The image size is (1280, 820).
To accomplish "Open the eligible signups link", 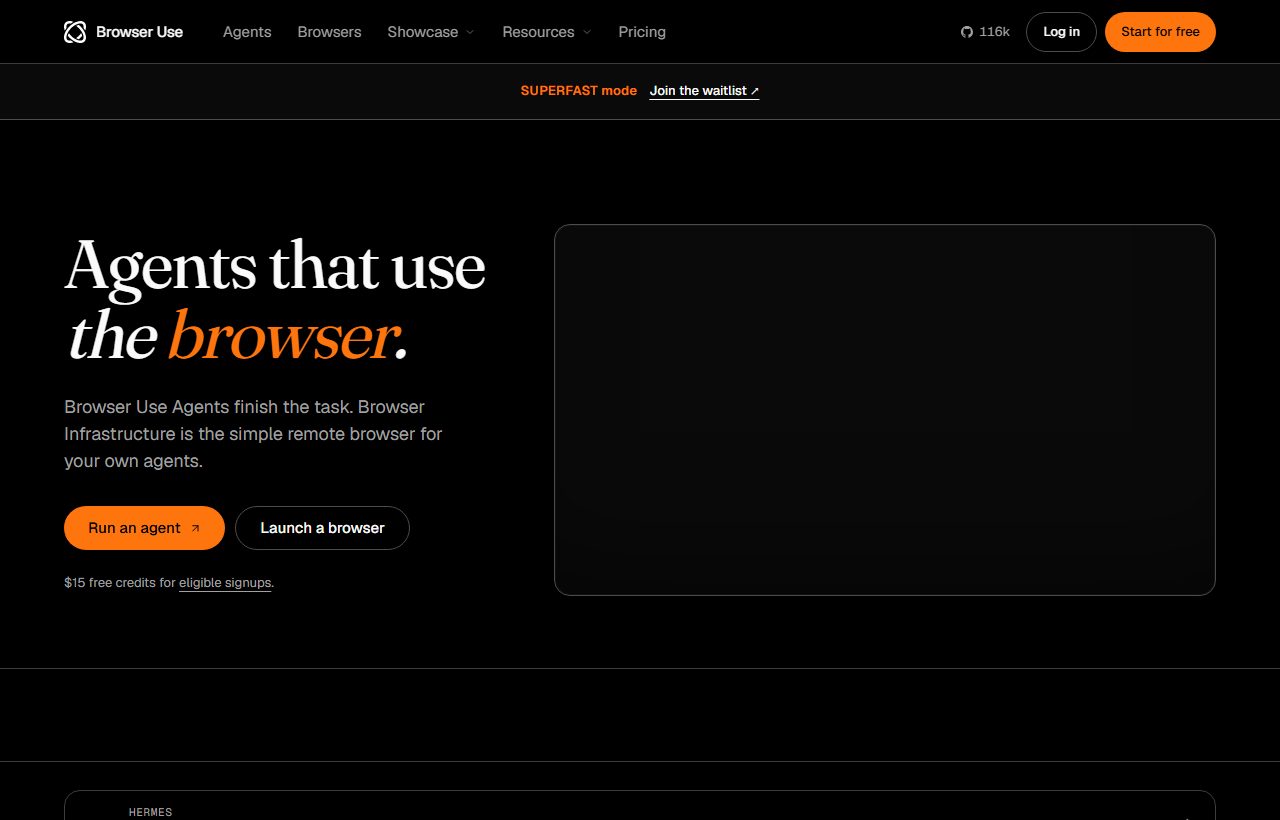I will pos(225,582).
